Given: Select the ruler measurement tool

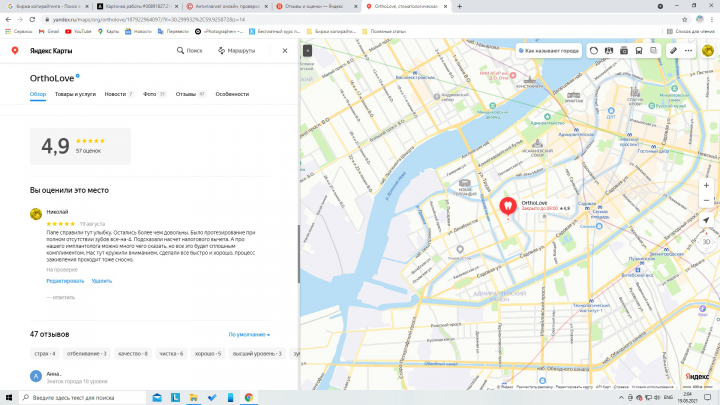Looking at the screenshot, I should [673, 51].
